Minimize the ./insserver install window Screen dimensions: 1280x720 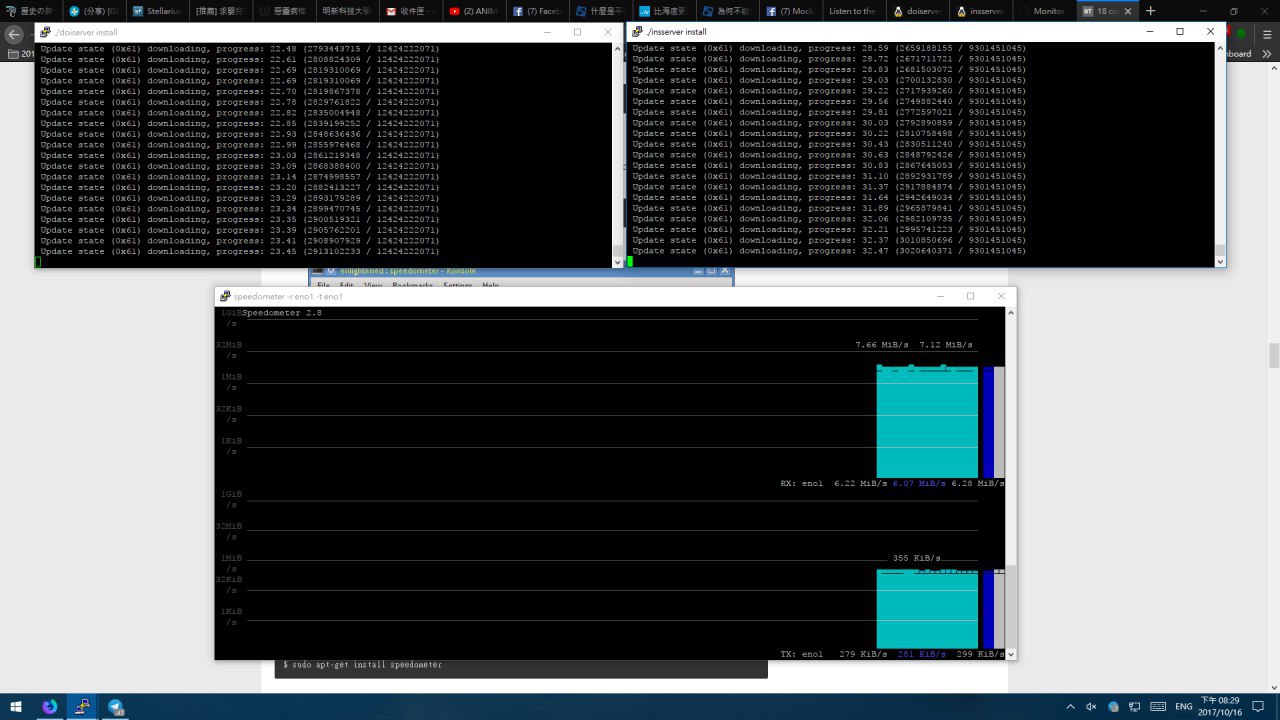(1149, 32)
